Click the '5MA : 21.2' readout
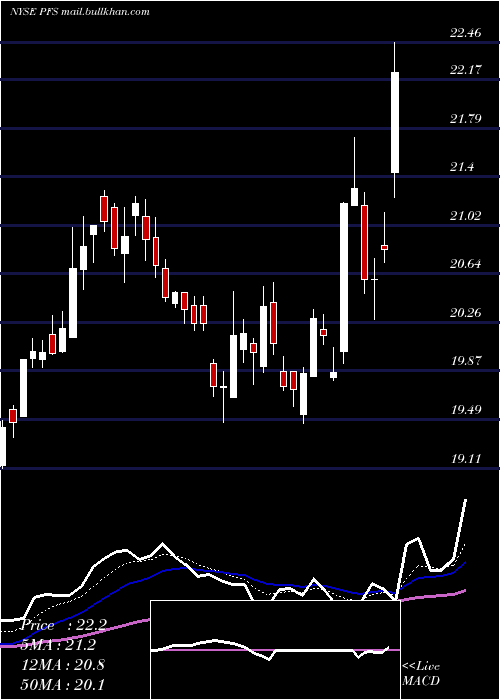Screen dimensions: 500x700 58,645
